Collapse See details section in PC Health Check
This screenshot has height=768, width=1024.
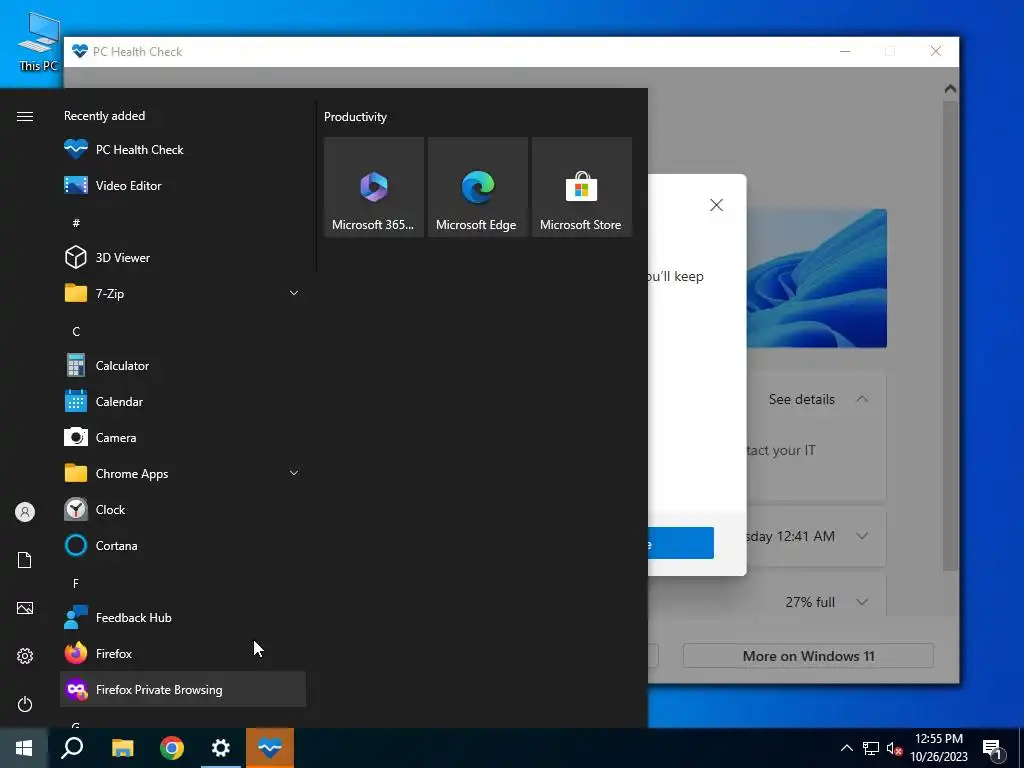click(862, 399)
